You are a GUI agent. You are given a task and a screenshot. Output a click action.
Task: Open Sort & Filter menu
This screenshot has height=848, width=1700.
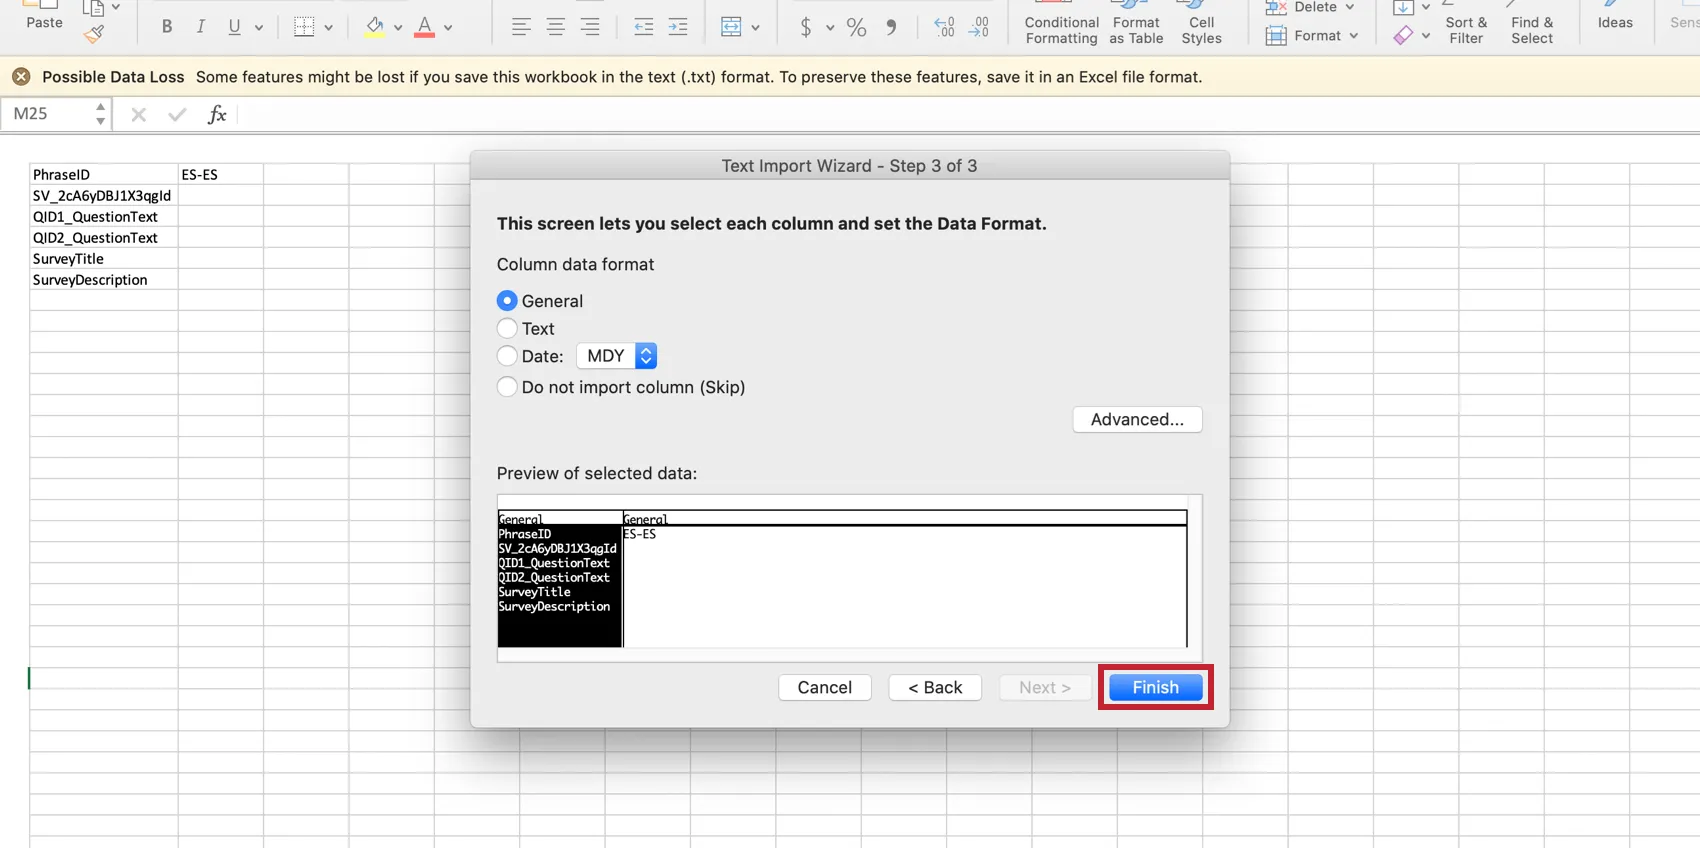point(1466,24)
